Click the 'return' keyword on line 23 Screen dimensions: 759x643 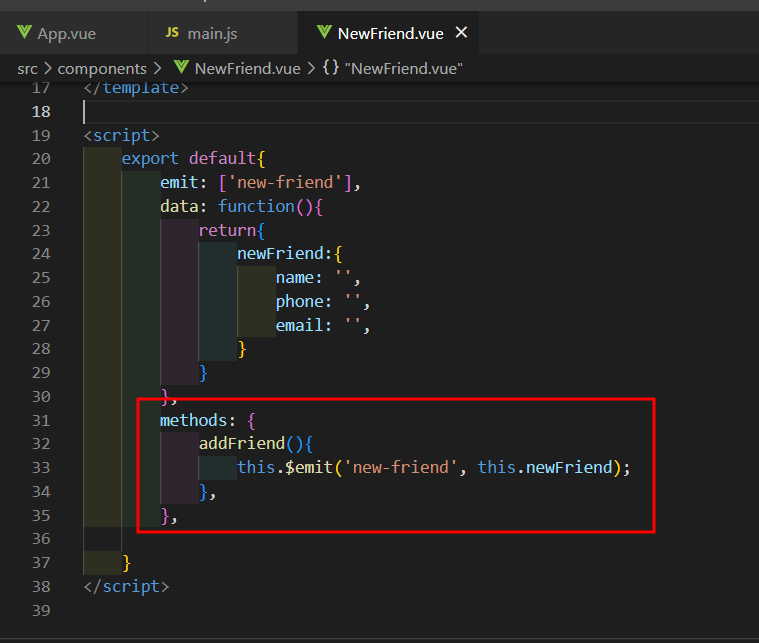pyautogui.click(x=227, y=230)
